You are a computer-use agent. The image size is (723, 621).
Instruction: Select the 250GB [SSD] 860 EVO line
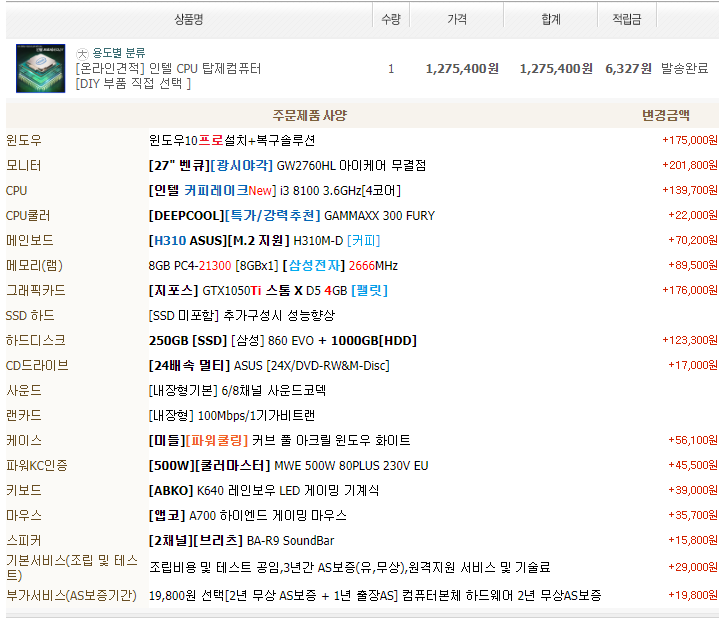pyautogui.click(x=283, y=341)
